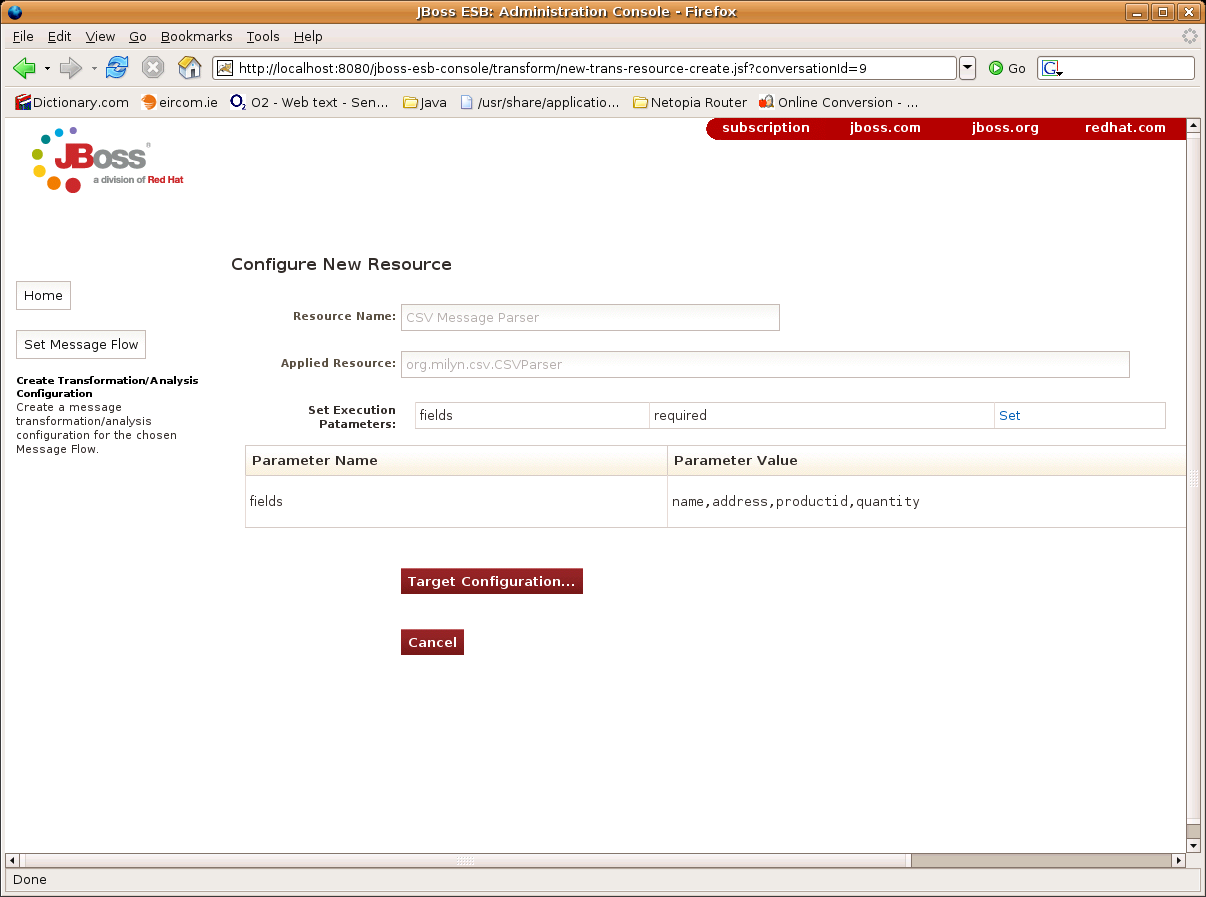Click the Set Message Flow button

(81, 344)
